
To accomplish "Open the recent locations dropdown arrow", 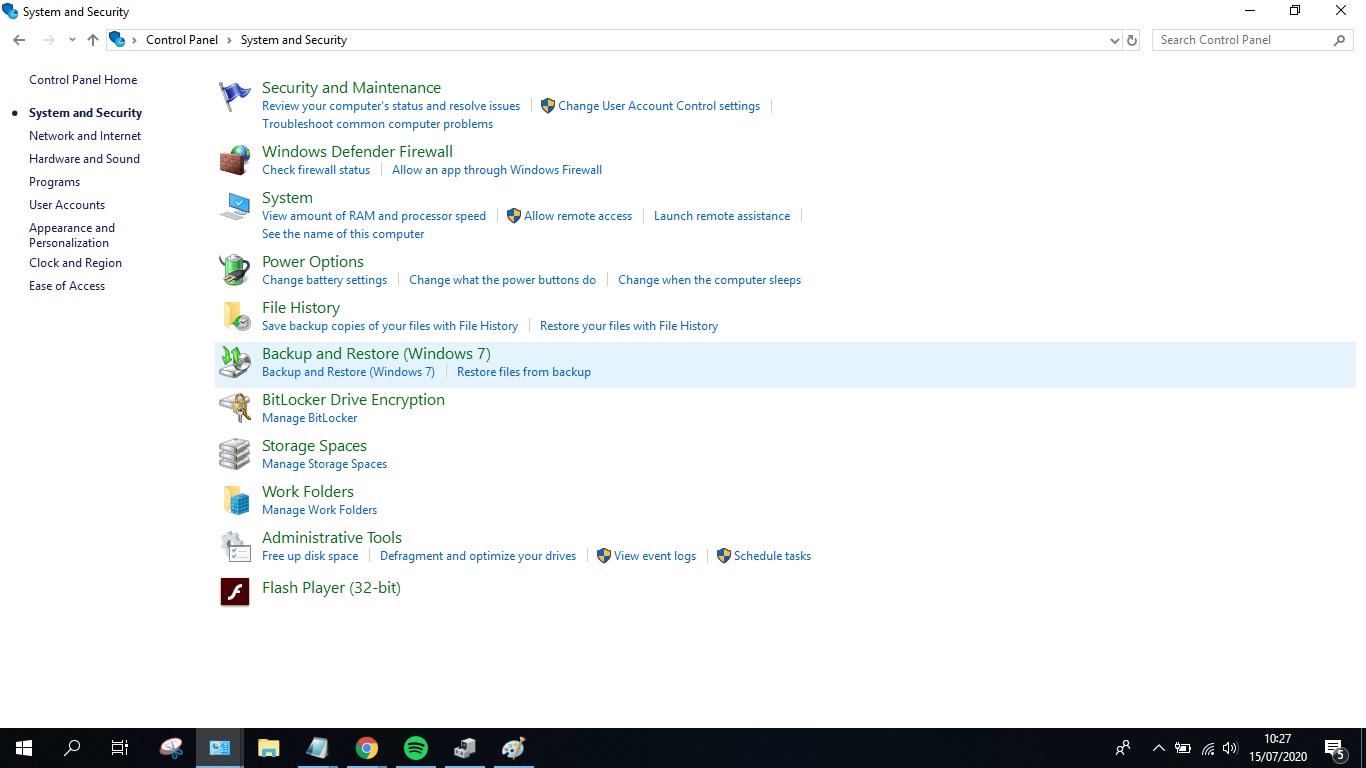I will pos(72,40).
